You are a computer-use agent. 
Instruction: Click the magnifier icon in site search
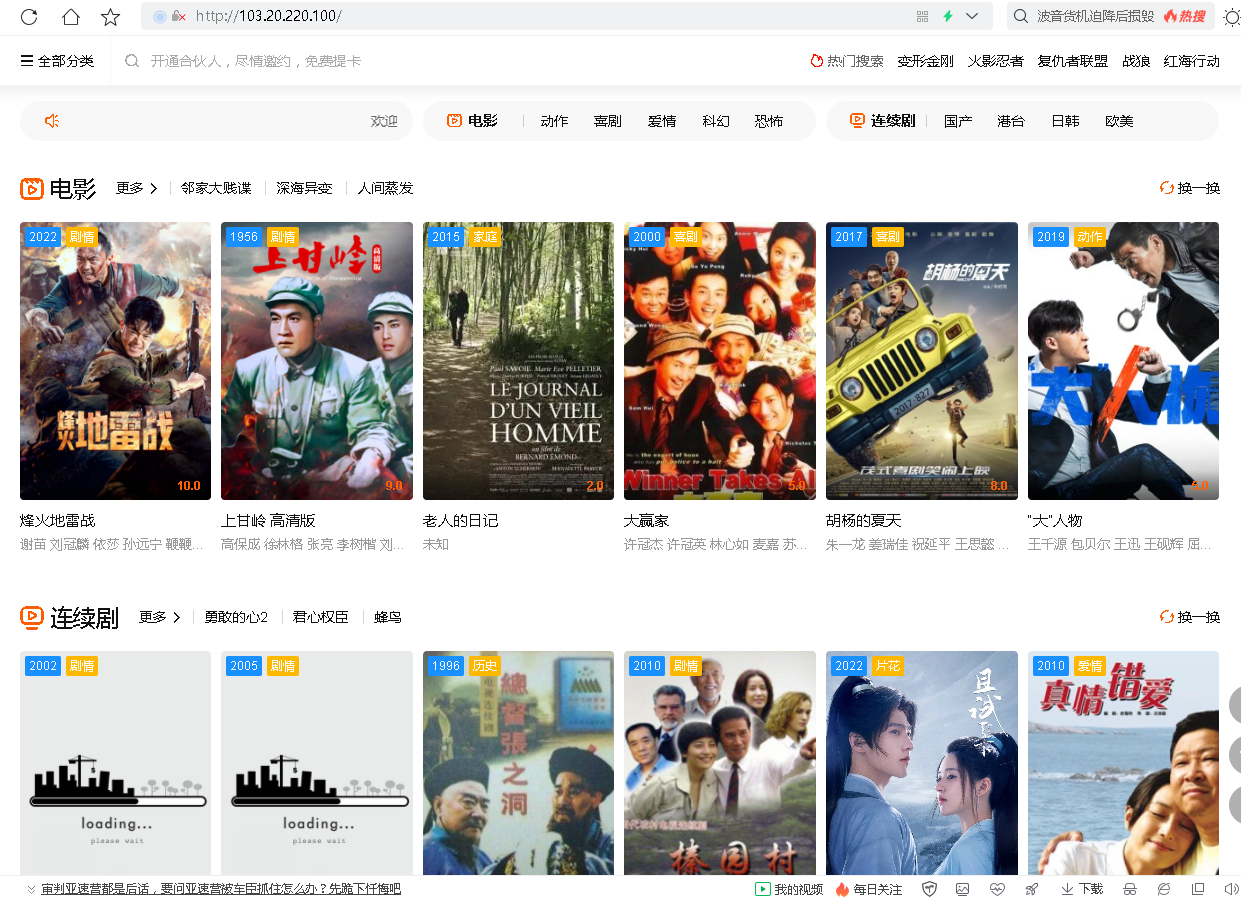click(132, 61)
